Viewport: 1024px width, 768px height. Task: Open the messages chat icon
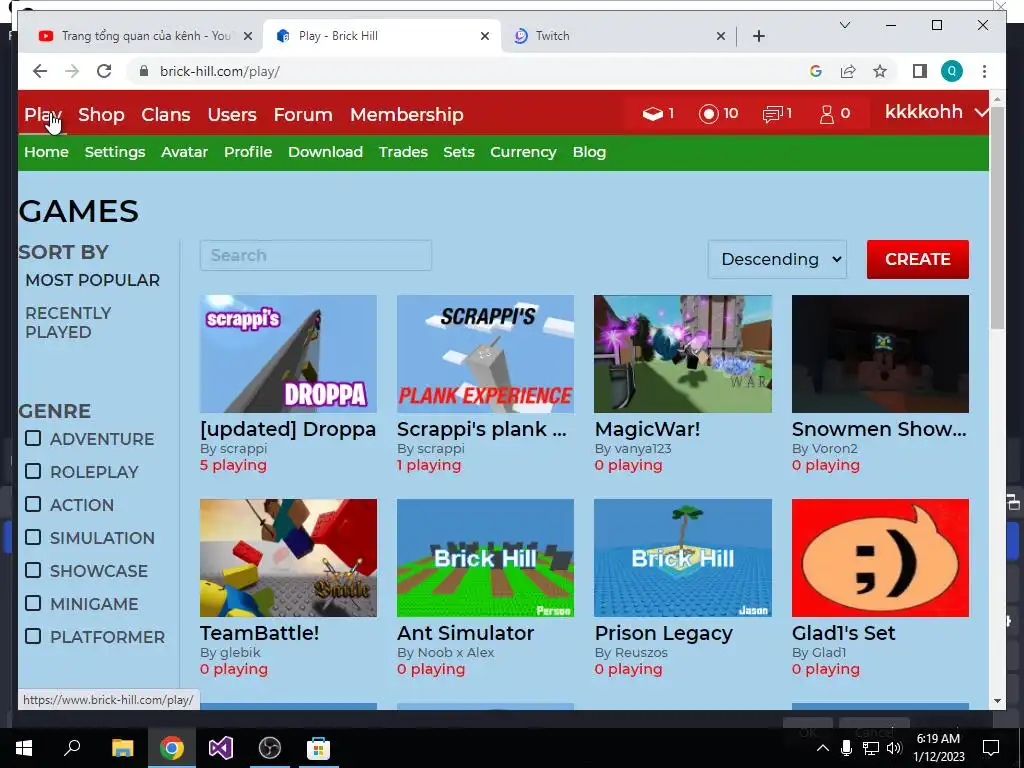click(x=772, y=114)
